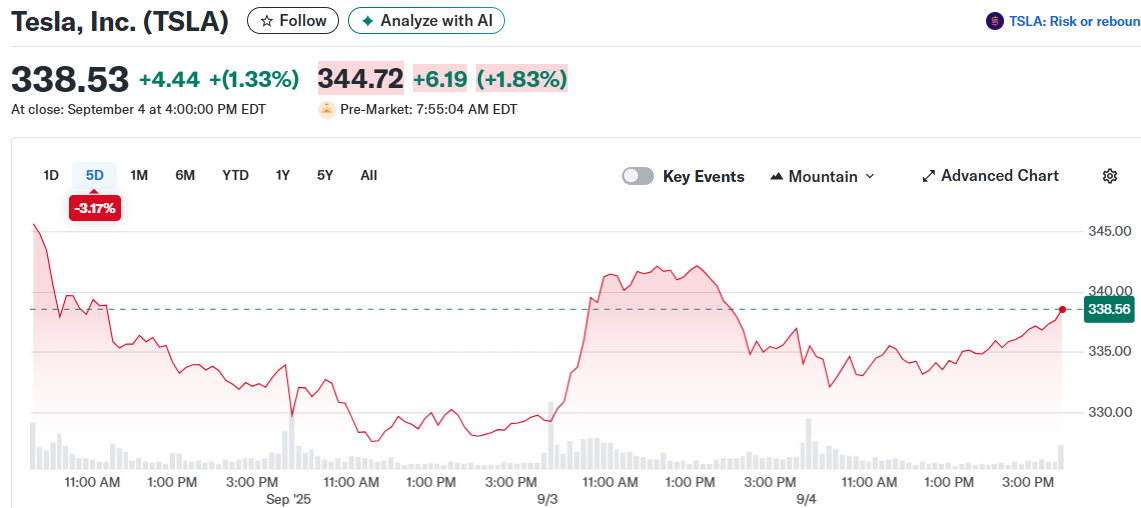Follow Tesla stock
Screen dimensions: 1141x508
293,20
